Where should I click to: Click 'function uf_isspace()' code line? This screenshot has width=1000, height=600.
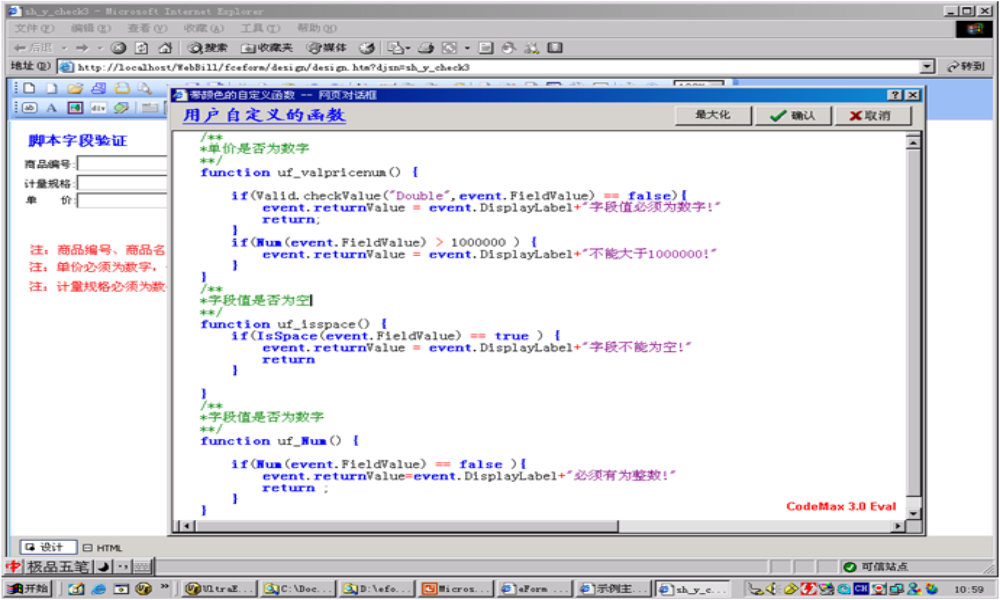(x=293, y=324)
